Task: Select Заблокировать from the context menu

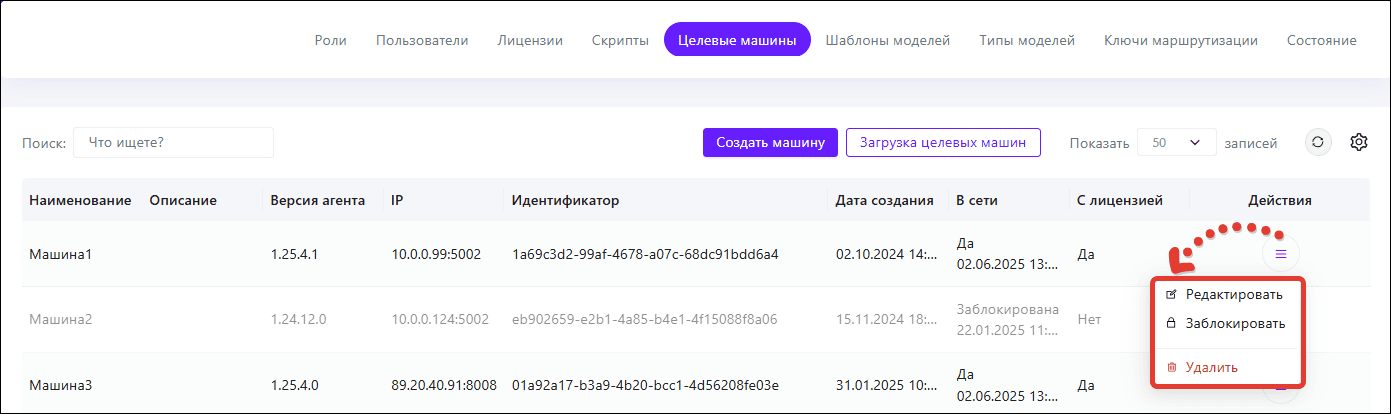Action: click(1234, 324)
